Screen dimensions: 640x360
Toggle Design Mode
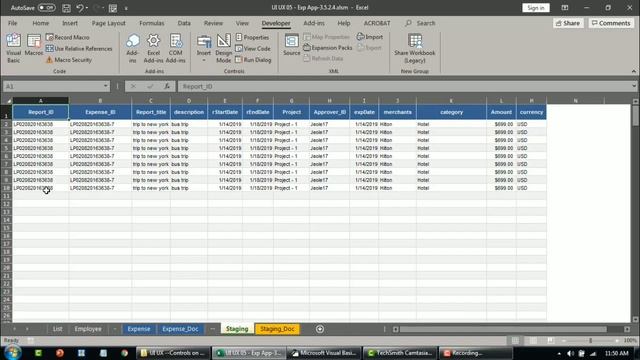click(x=224, y=48)
